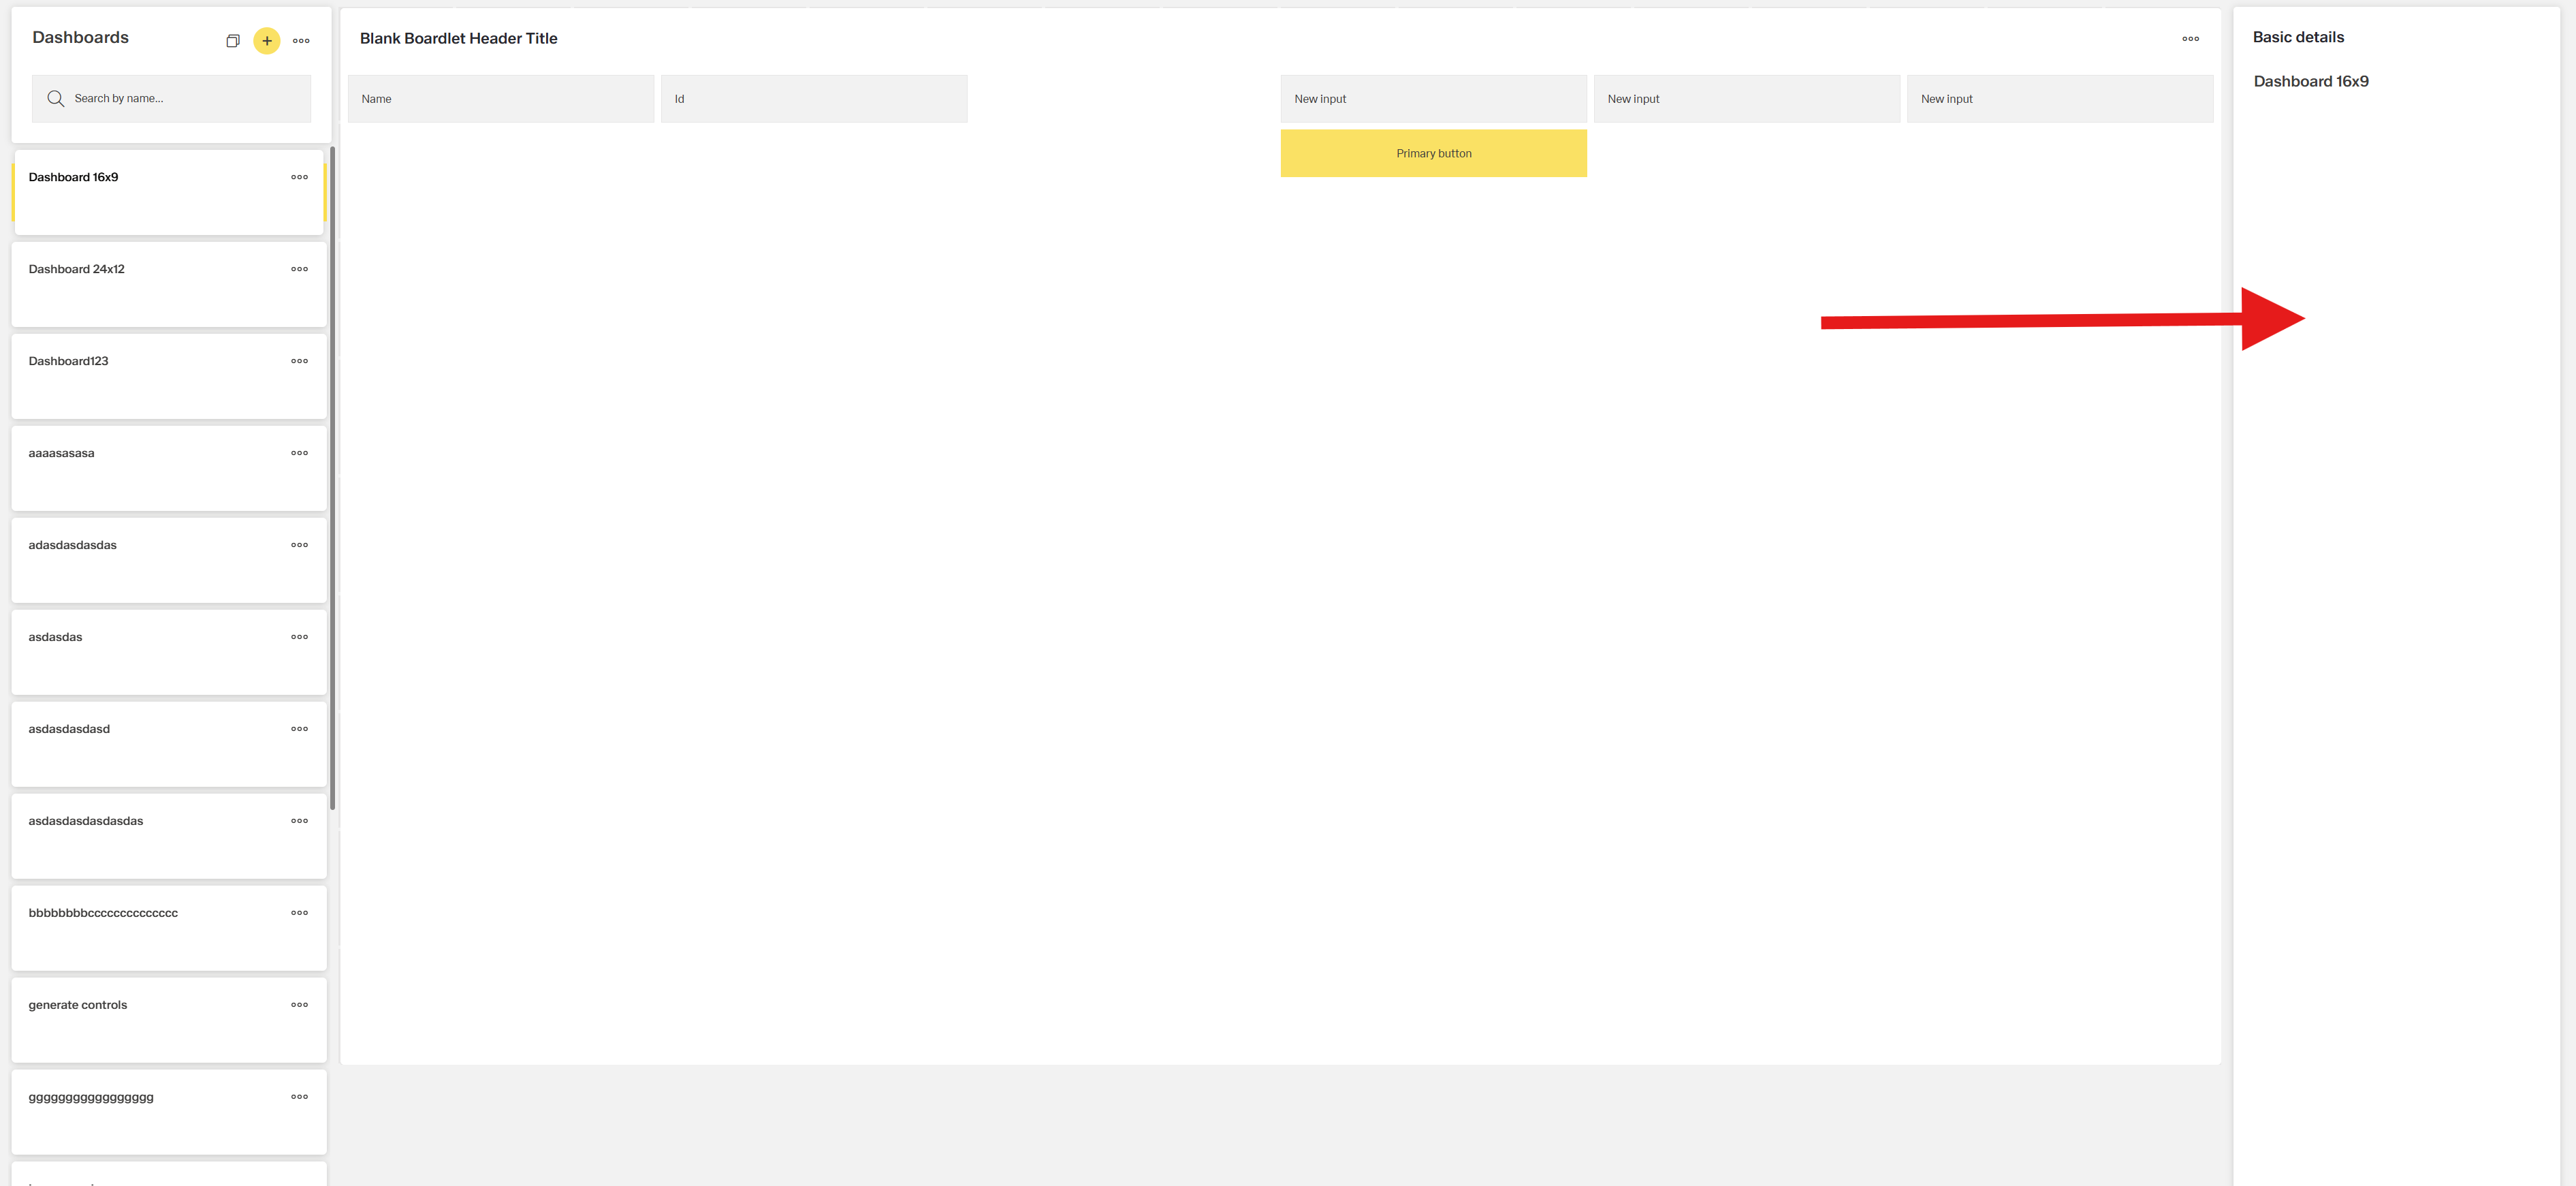Screen dimensions: 2576x1186
Task: Open the Dashboard123 item options menu
Action: pyautogui.click(x=299, y=361)
